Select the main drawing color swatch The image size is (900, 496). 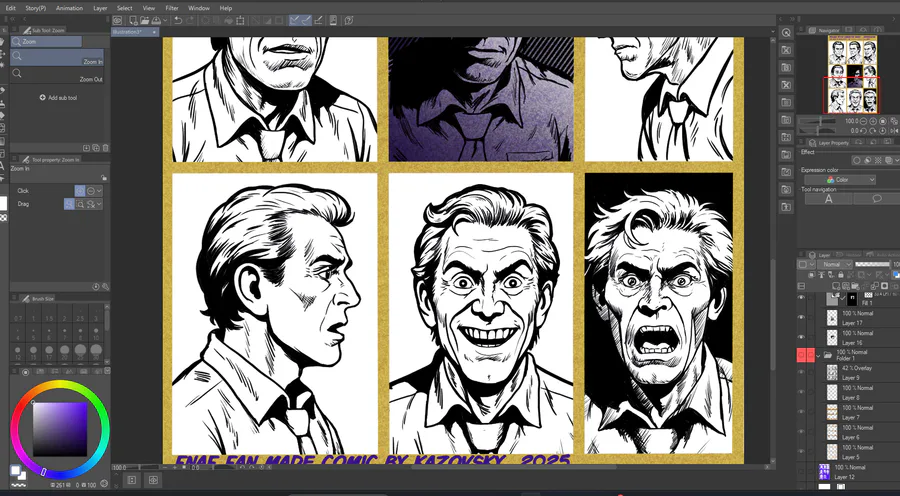tap(14, 470)
